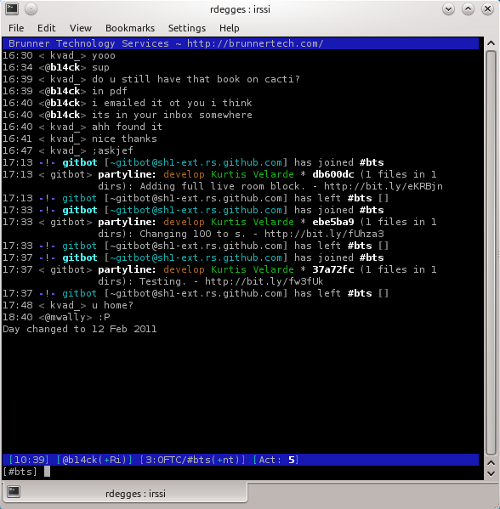The image size is (500, 509).
Task: Open the http://bit.ly/fw3fUk link
Action: 264,282
